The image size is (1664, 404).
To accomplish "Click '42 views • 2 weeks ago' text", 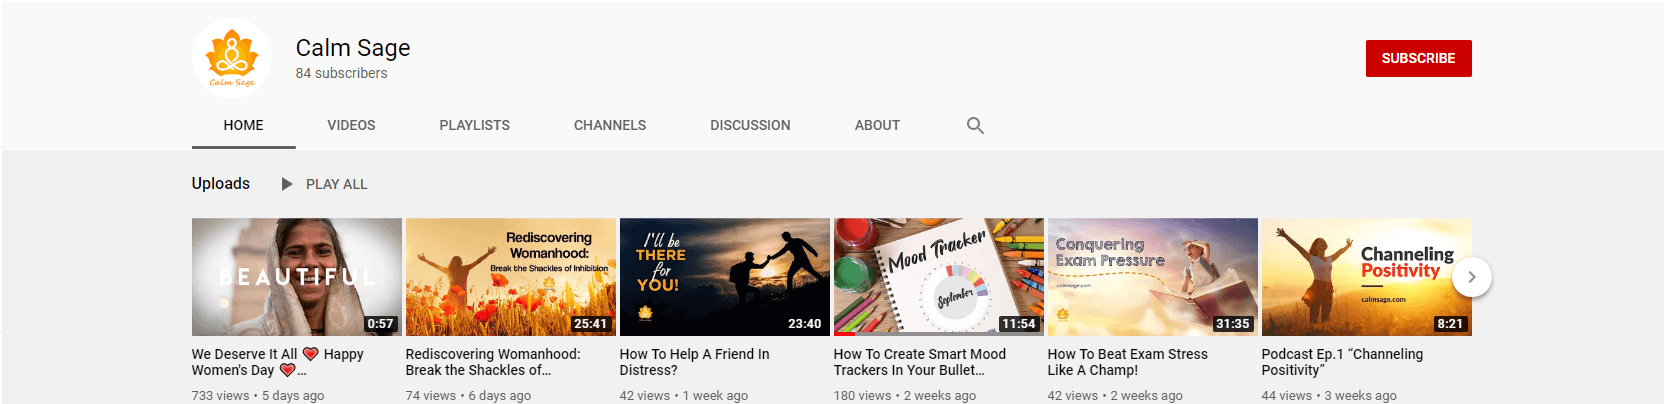I will click(1115, 395).
